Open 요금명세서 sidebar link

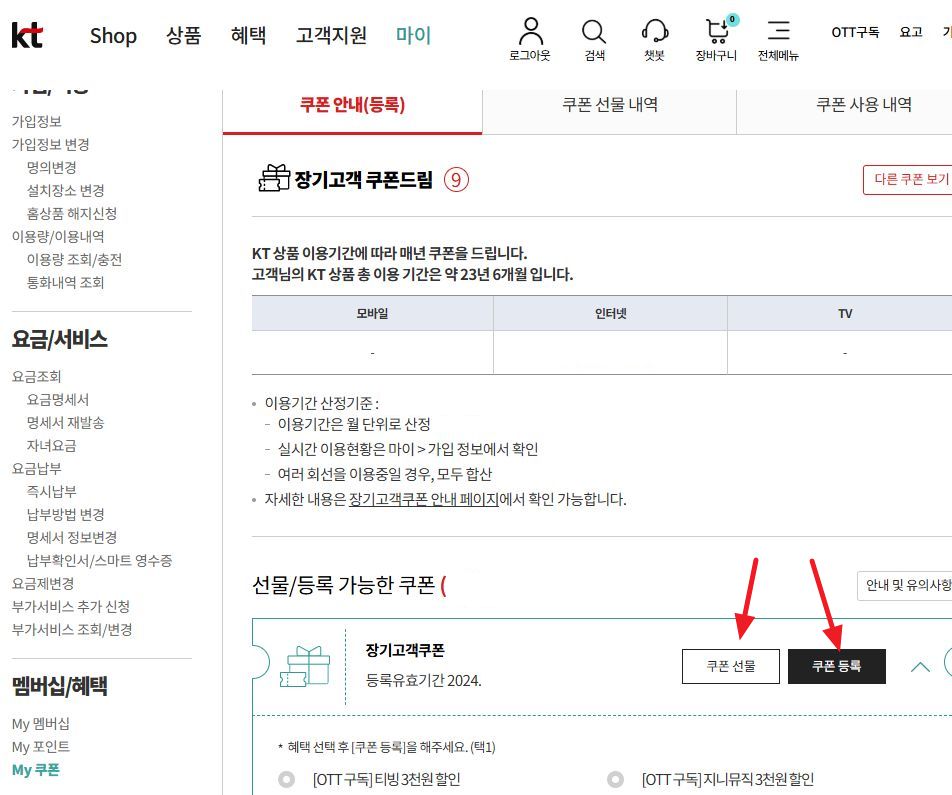coord(58,400)
